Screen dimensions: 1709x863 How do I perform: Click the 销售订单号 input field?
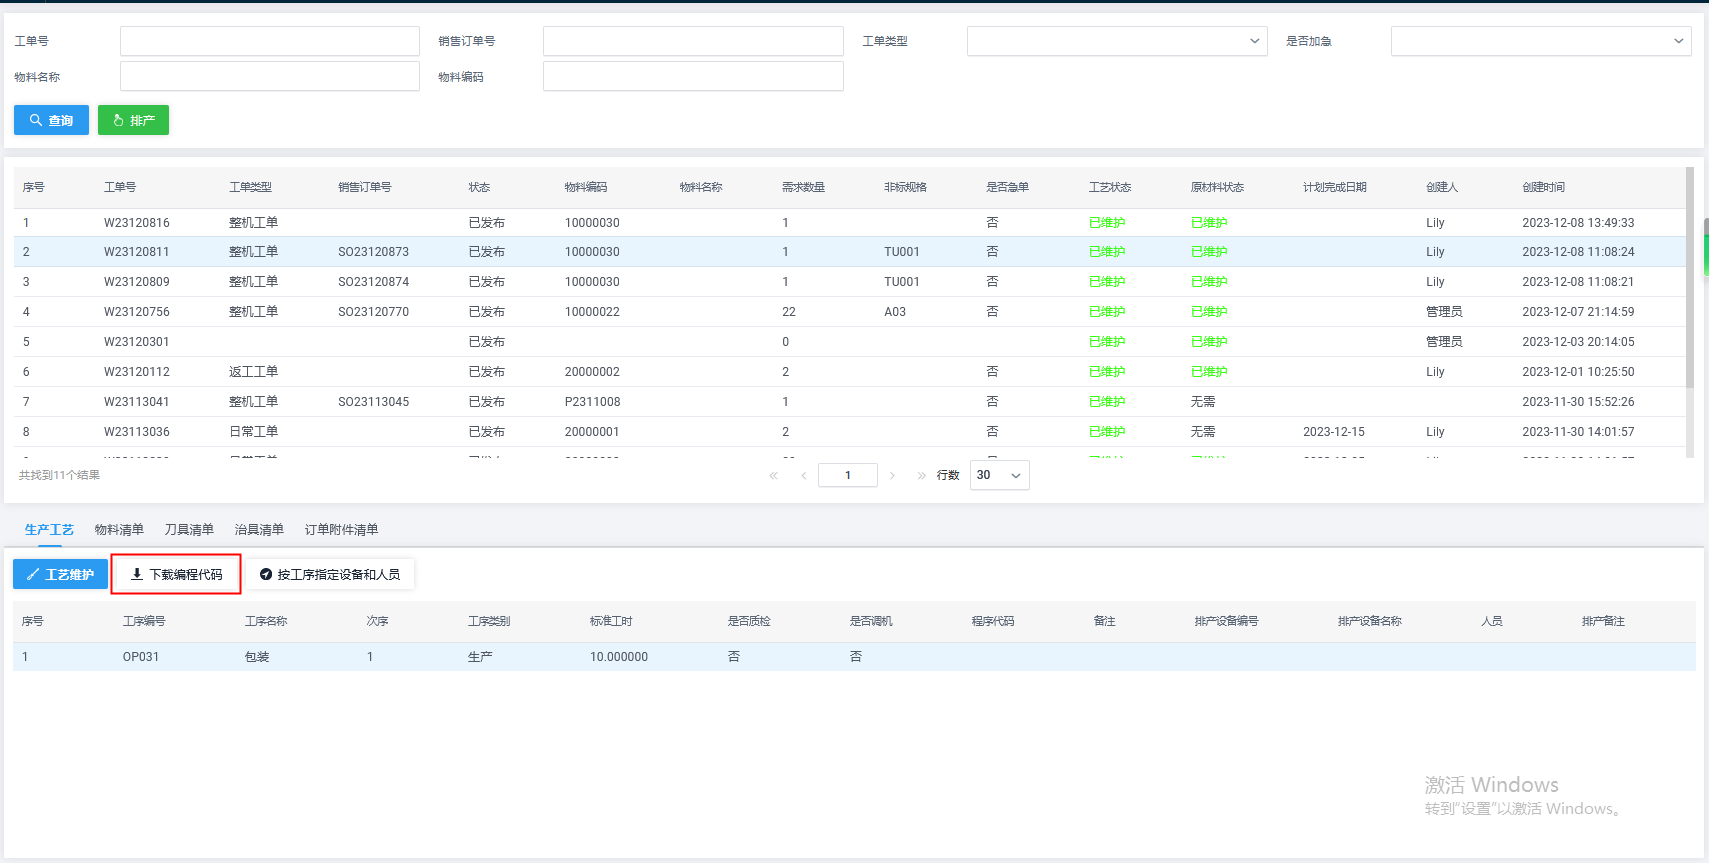[693, 41]
